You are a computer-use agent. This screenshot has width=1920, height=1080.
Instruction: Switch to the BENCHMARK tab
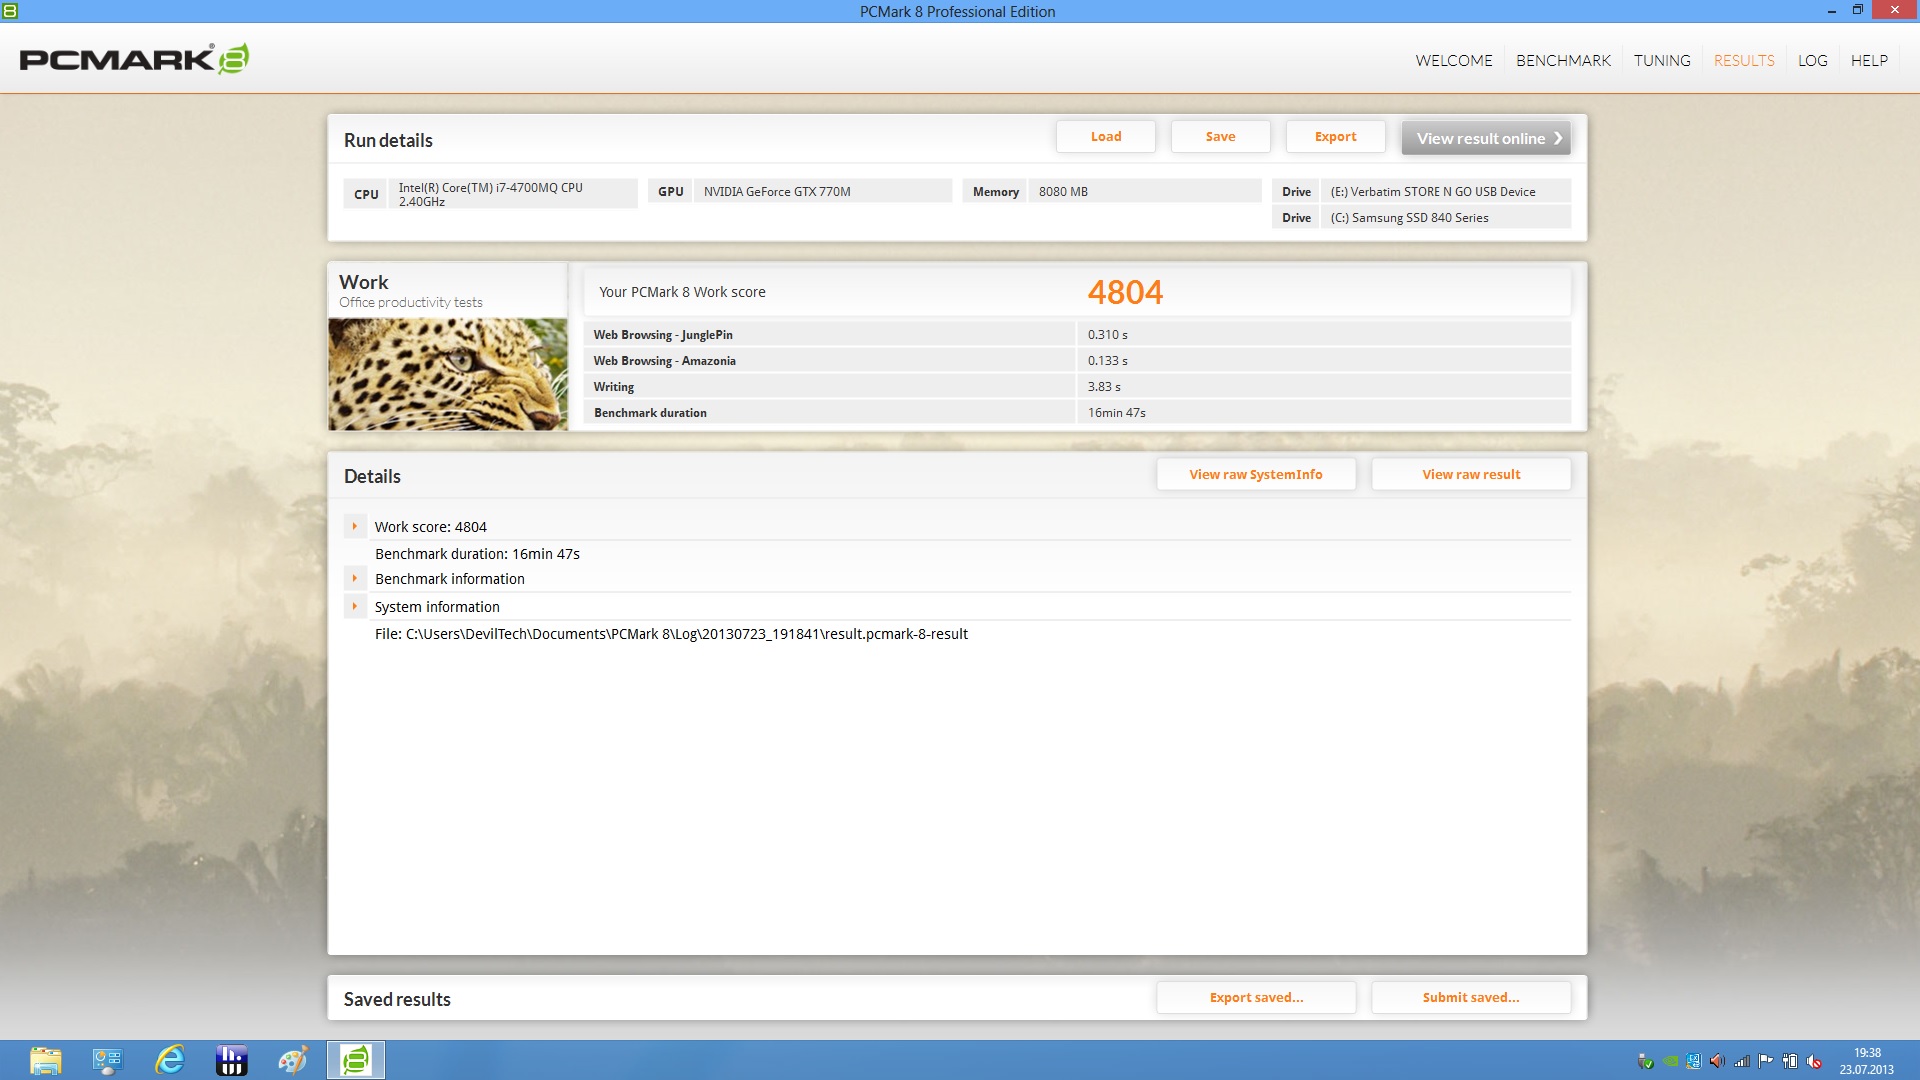click(1563, 60)
